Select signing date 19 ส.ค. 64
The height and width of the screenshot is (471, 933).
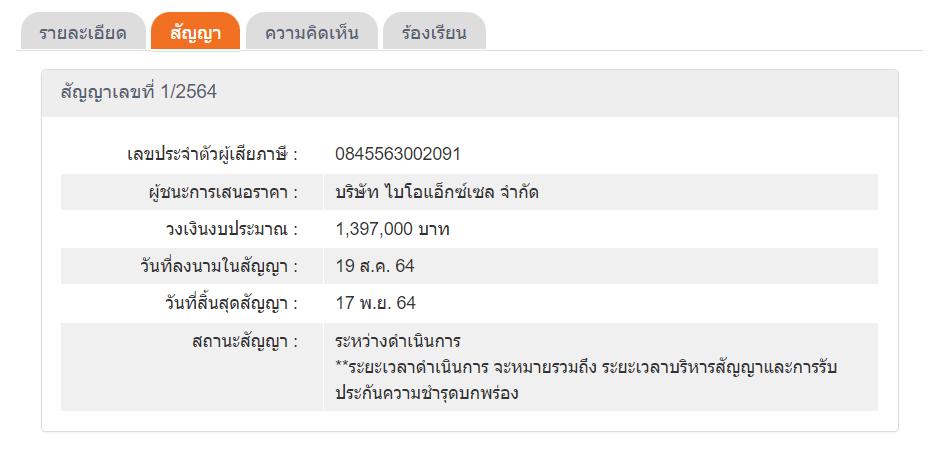375,266
